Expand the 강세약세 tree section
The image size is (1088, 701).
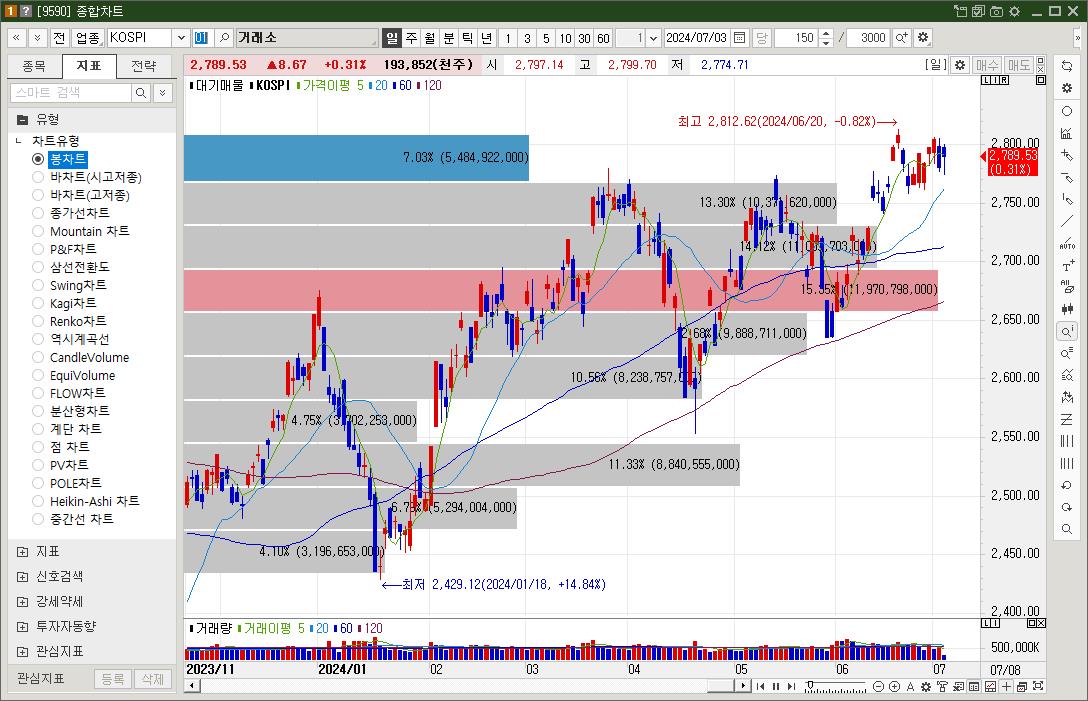(x=22, y=602)
